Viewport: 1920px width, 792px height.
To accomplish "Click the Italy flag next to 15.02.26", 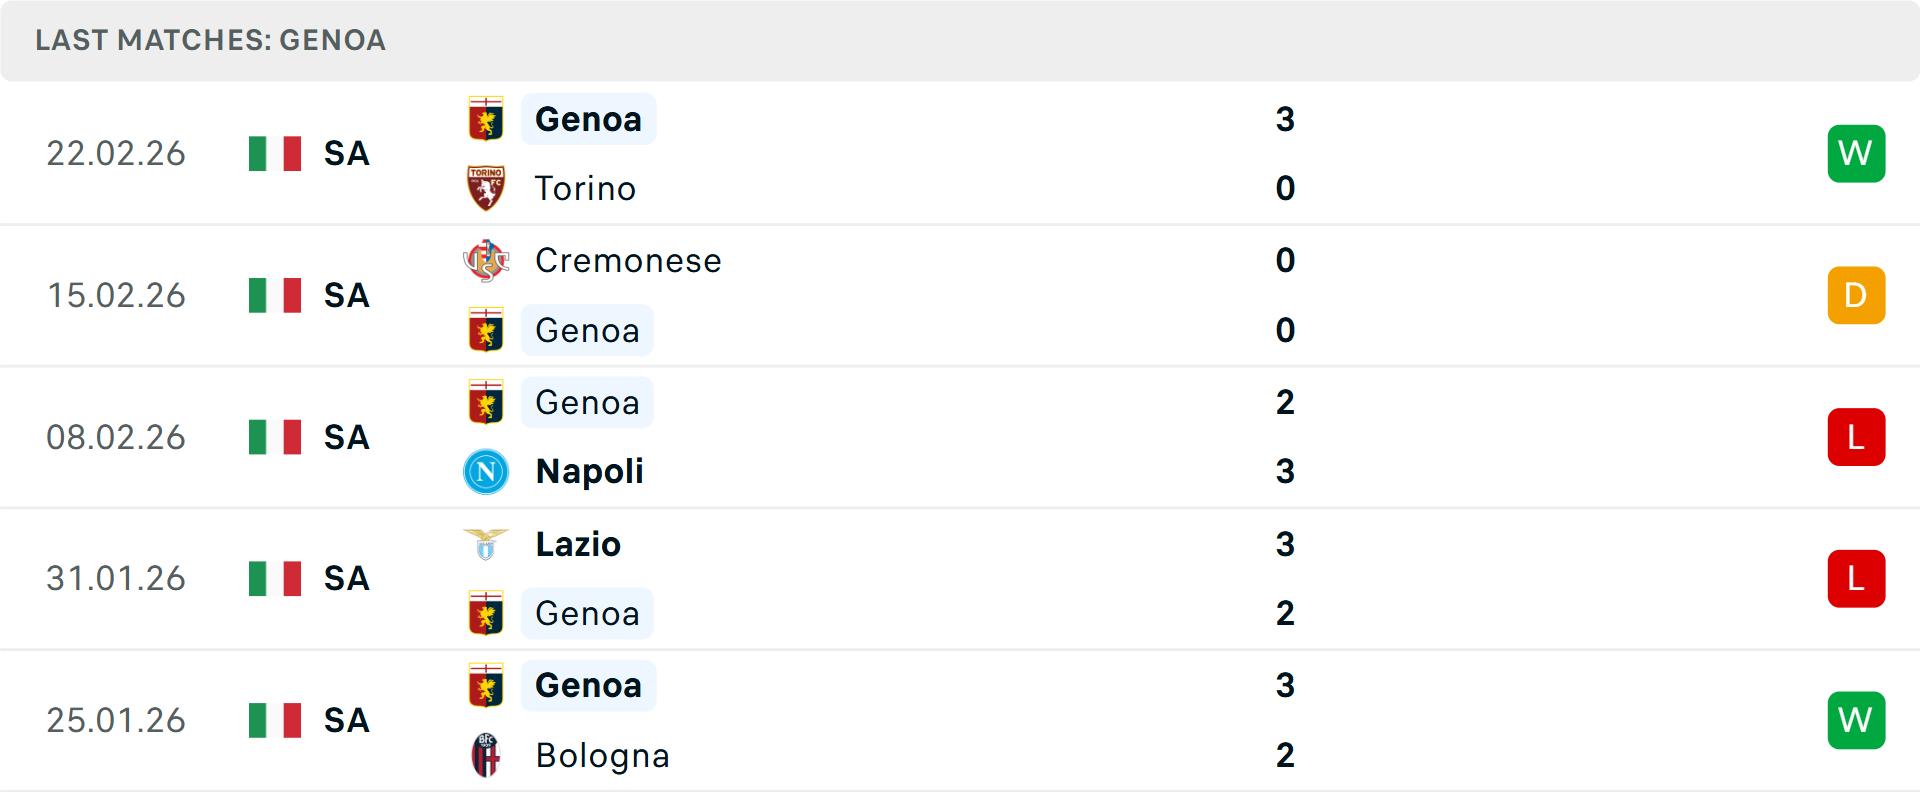I will pos(274,295).
